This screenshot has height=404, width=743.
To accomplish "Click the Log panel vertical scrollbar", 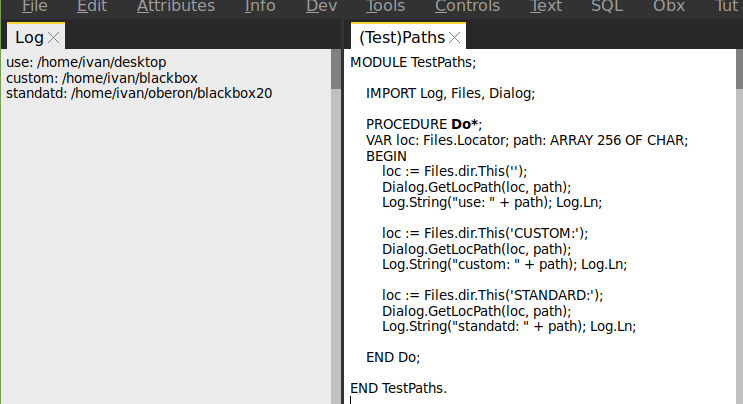I will [336, 200].
